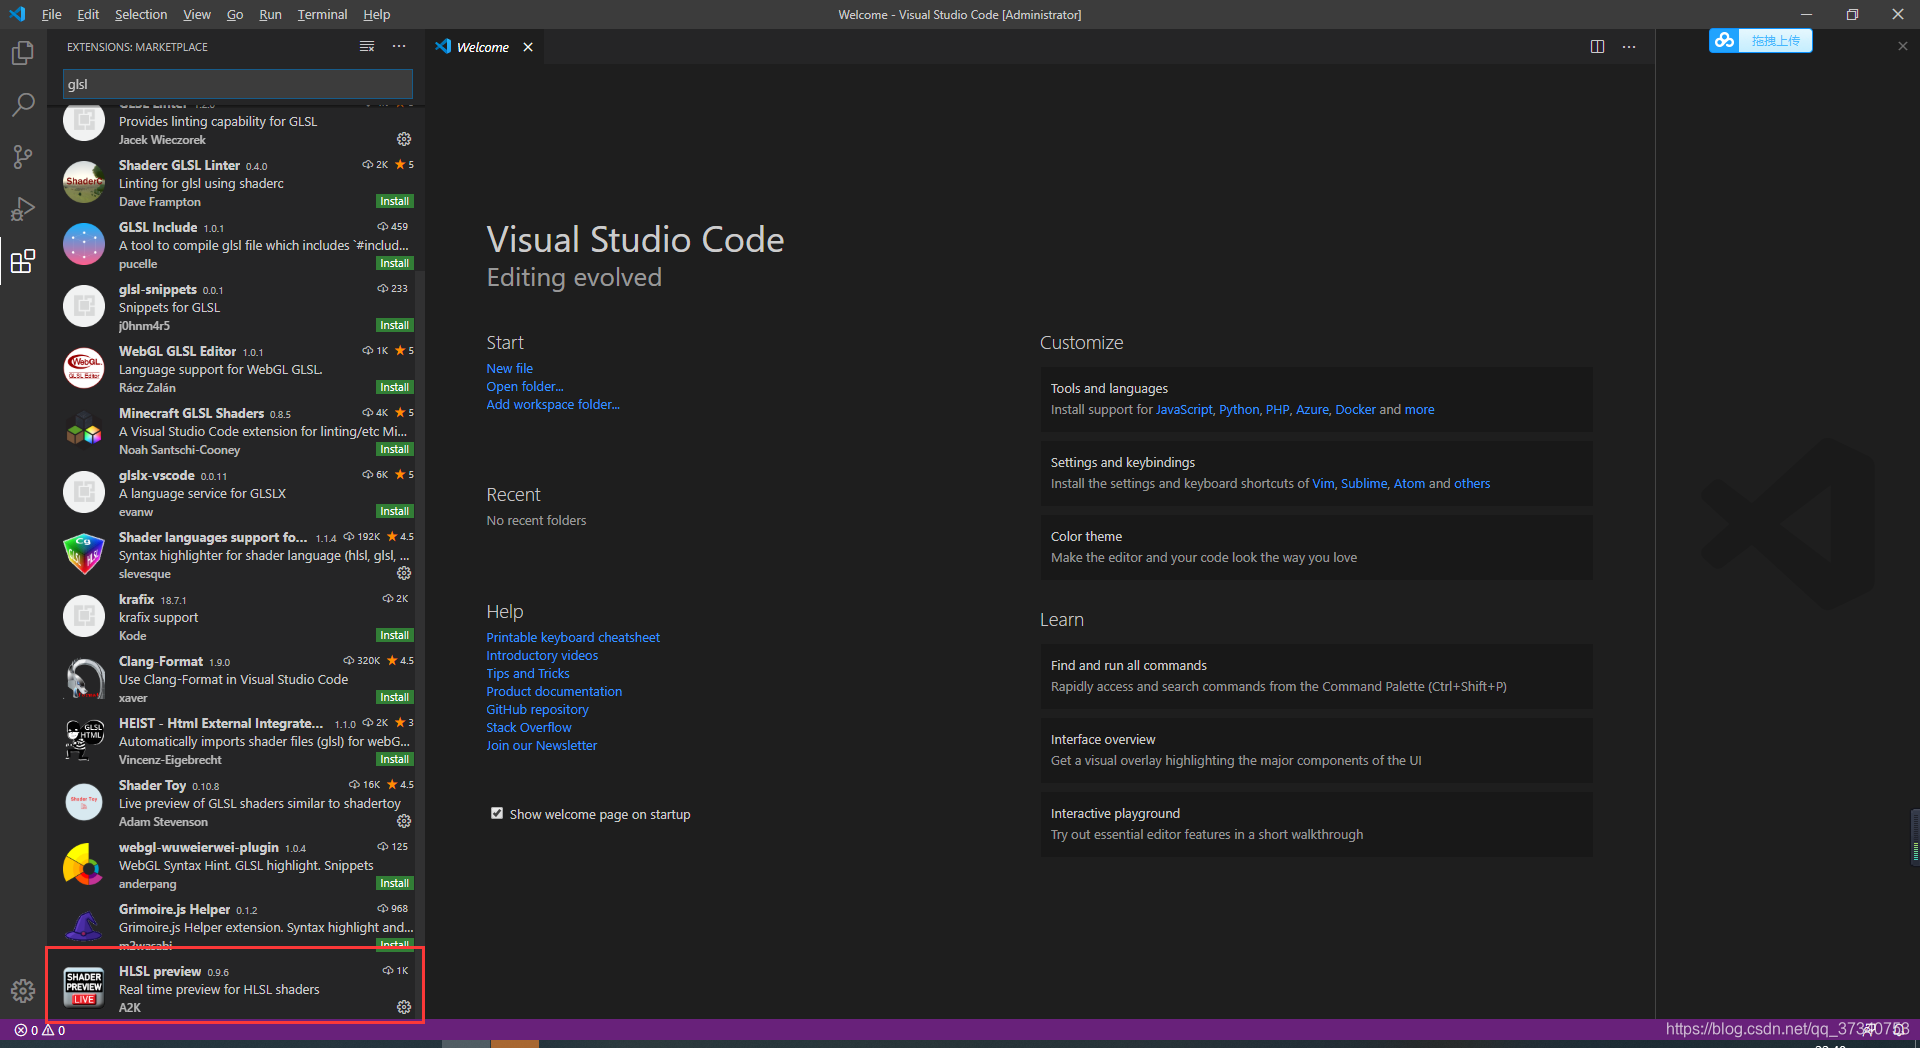This screenshot has height=1048, width=1920.
Task: Open manage gear for Shader languages support
Action: [404, 573]
